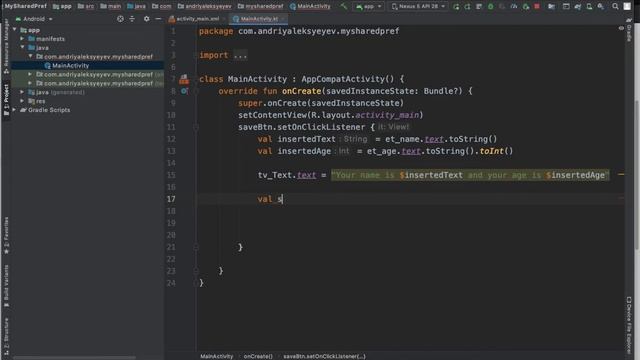Click saveBtn.setOnClickListener breadcrumb at bottom
640x360 pixels.
pos(324,356)
